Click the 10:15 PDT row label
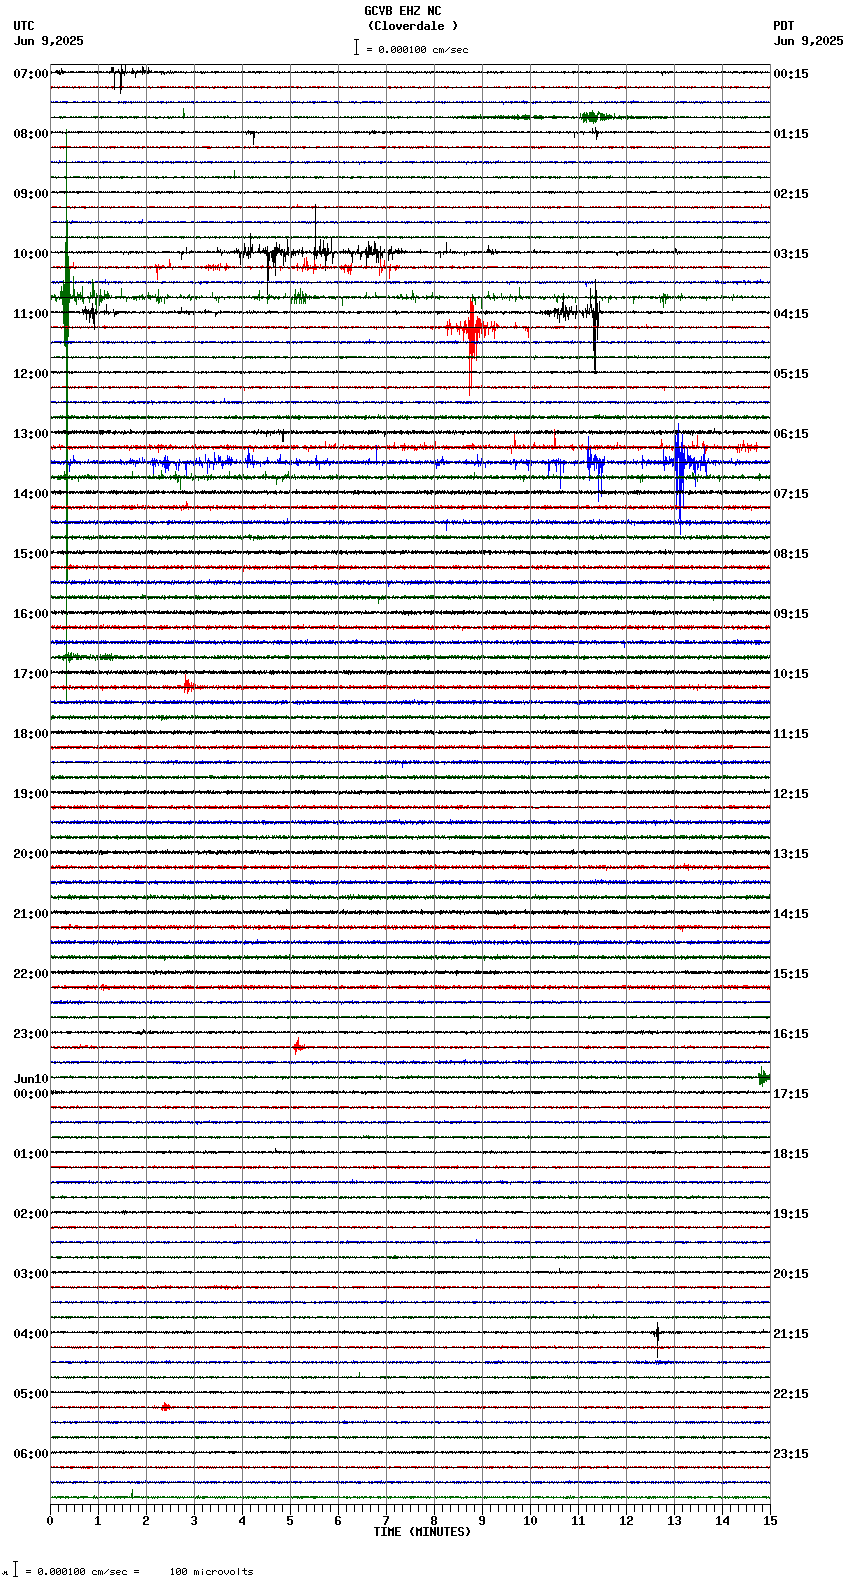 click(791, 674)
